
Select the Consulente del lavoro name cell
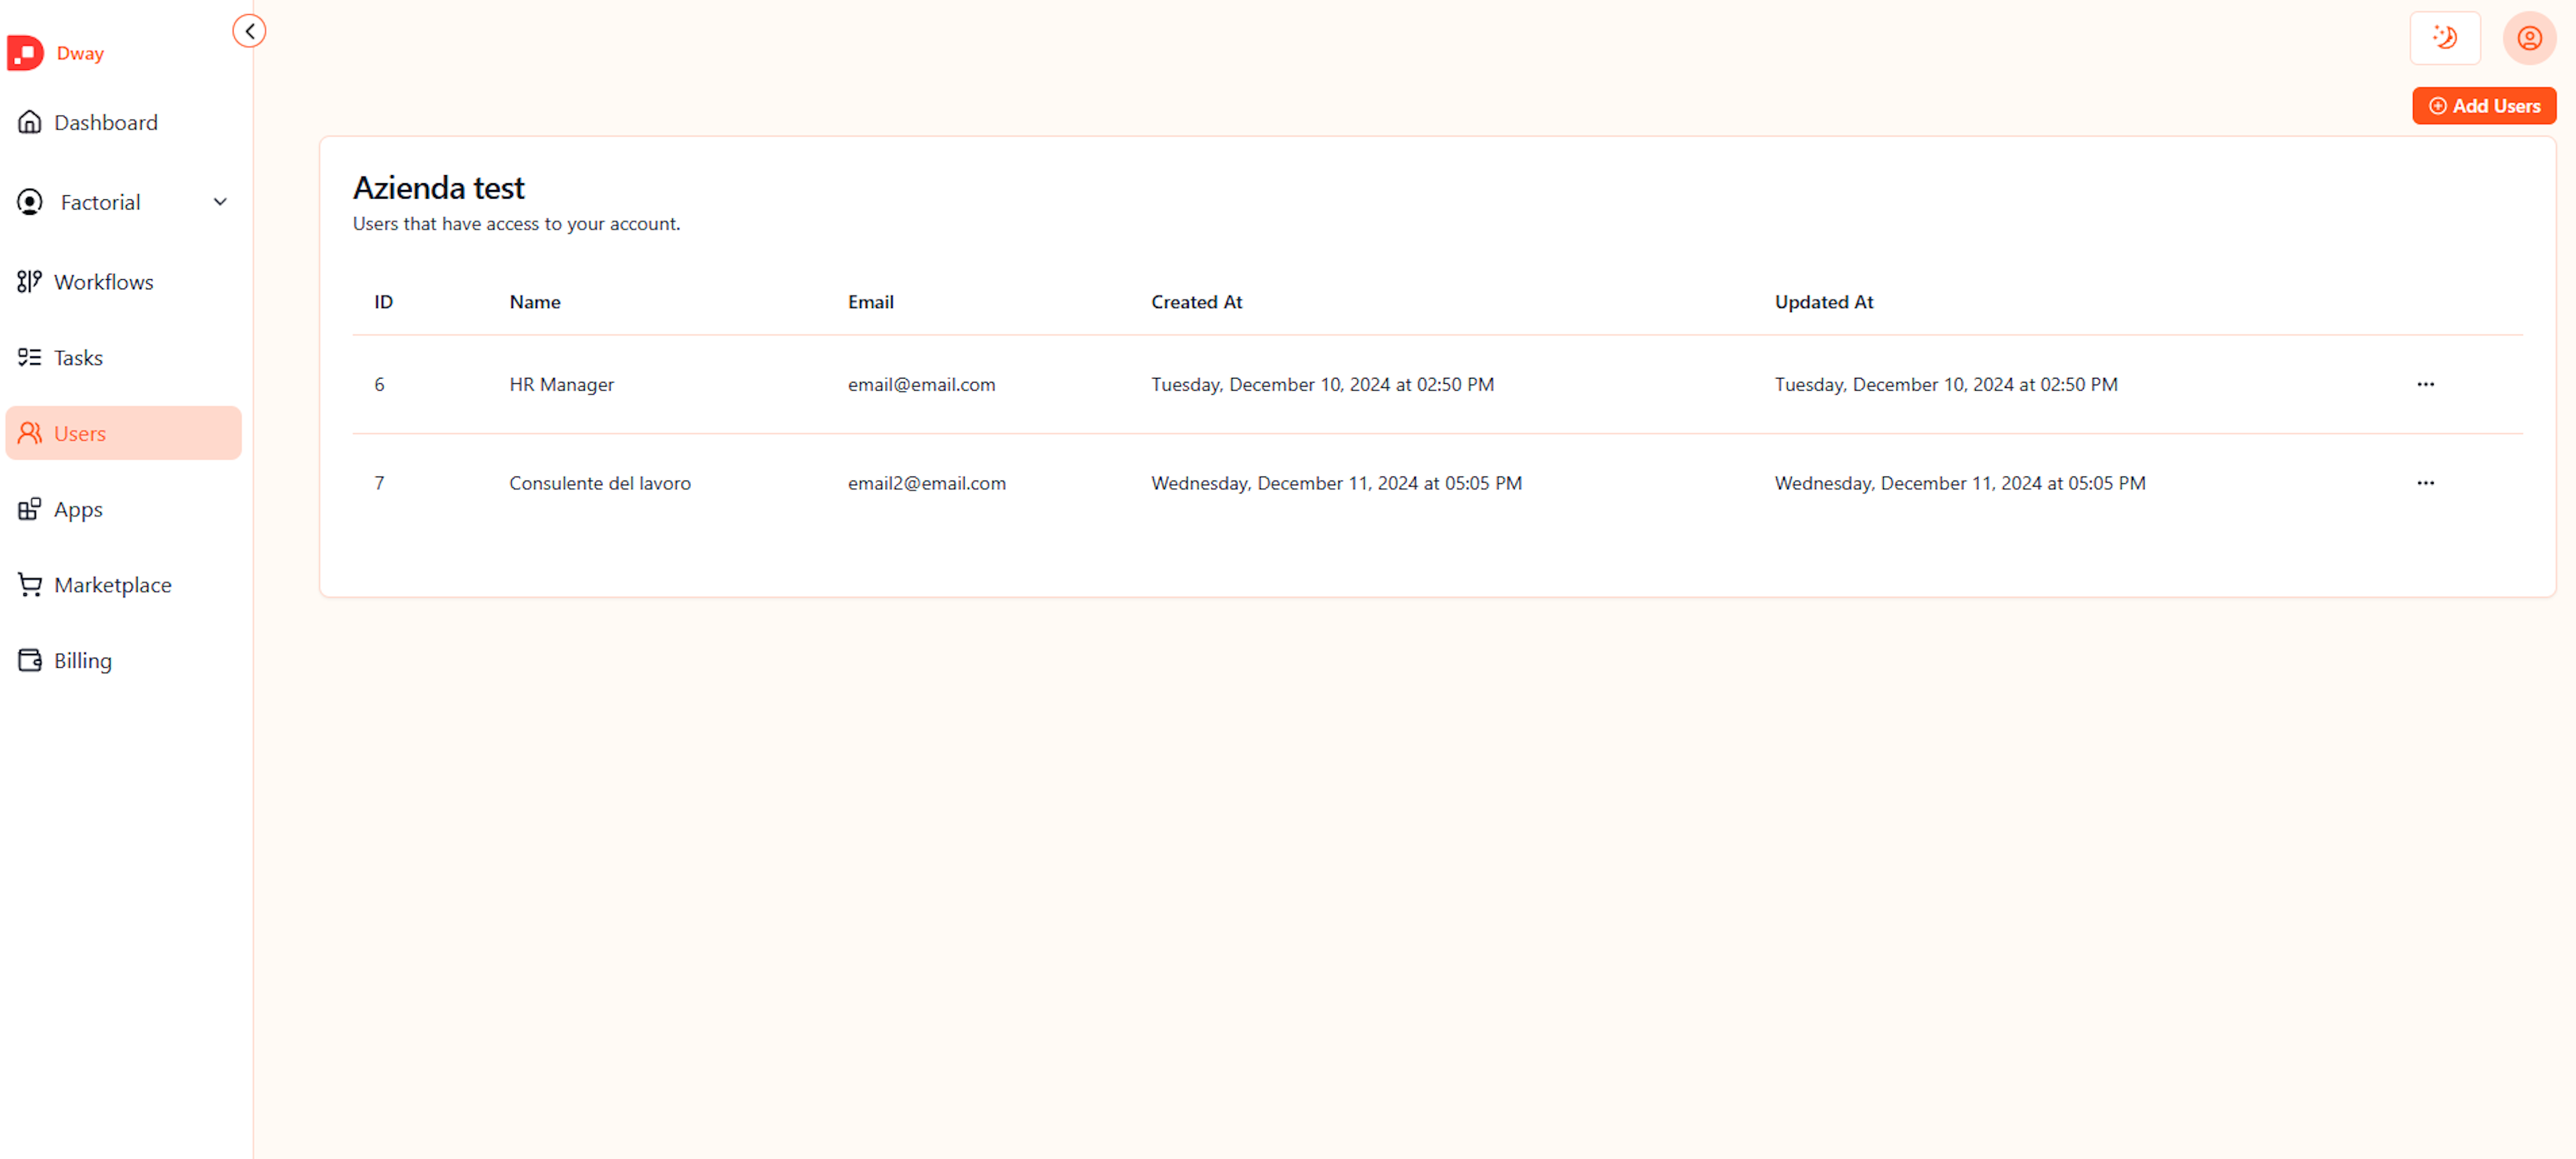tap(600, 483)
